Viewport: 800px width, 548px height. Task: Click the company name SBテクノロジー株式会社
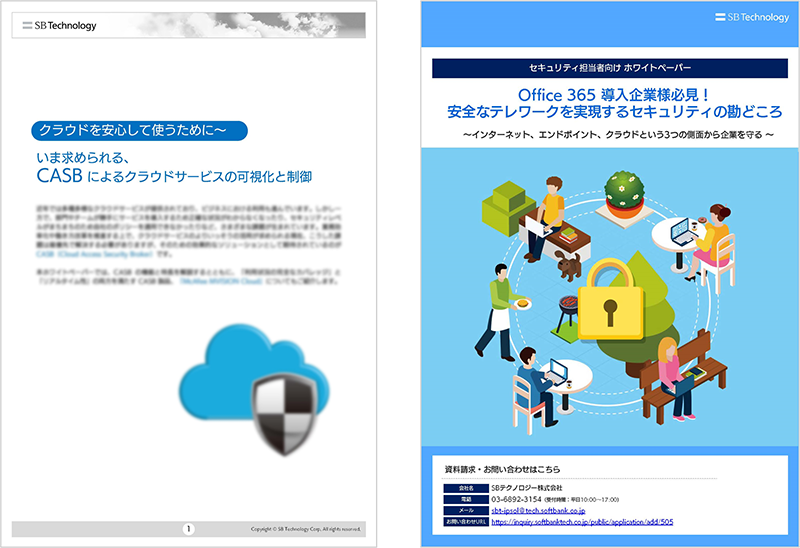527,488
